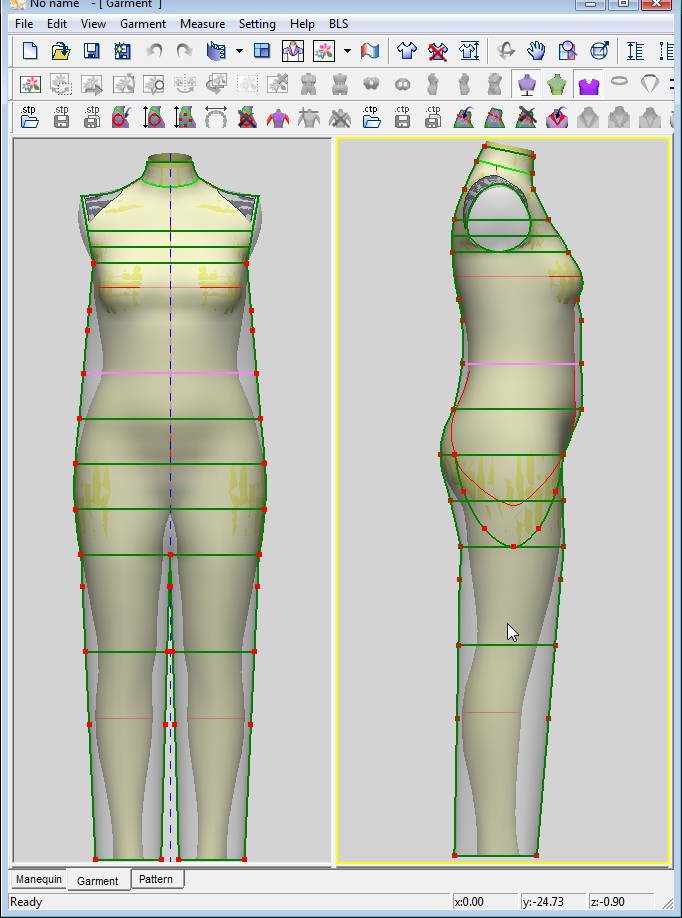Click the undo arrow in the toolbar

[155, 51]
